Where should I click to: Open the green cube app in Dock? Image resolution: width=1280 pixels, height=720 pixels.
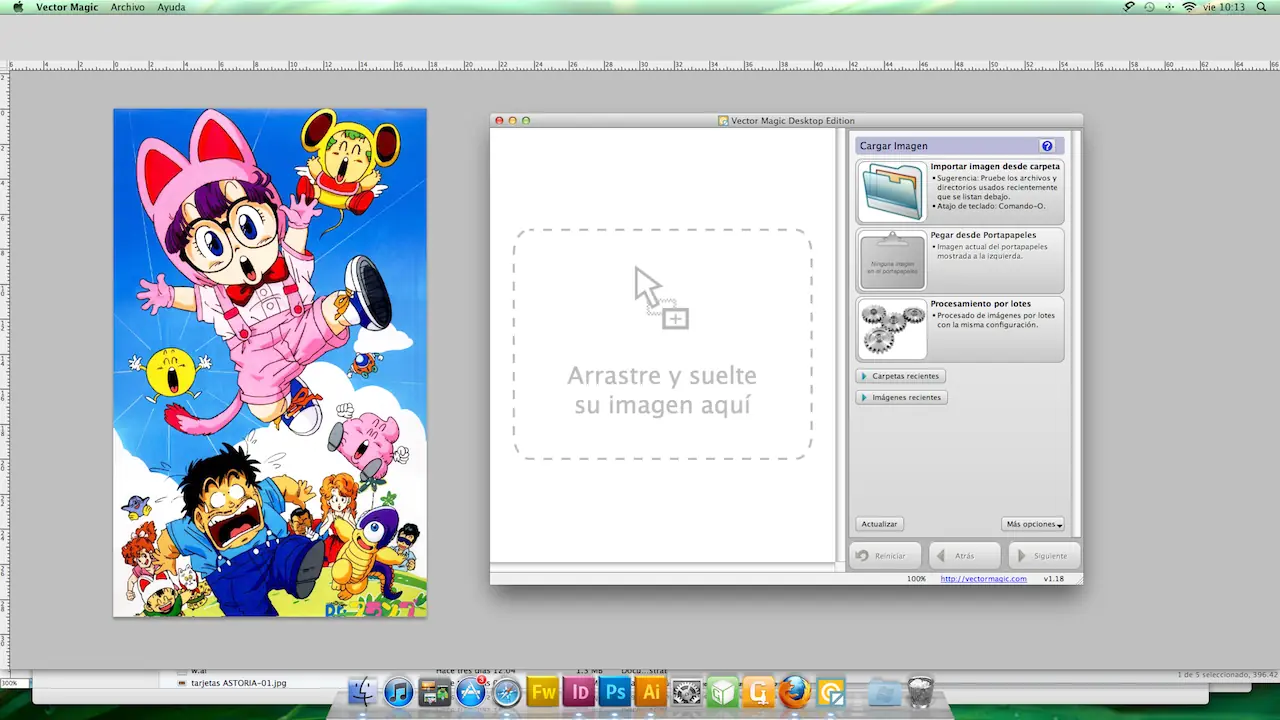[x=723, y=691]
